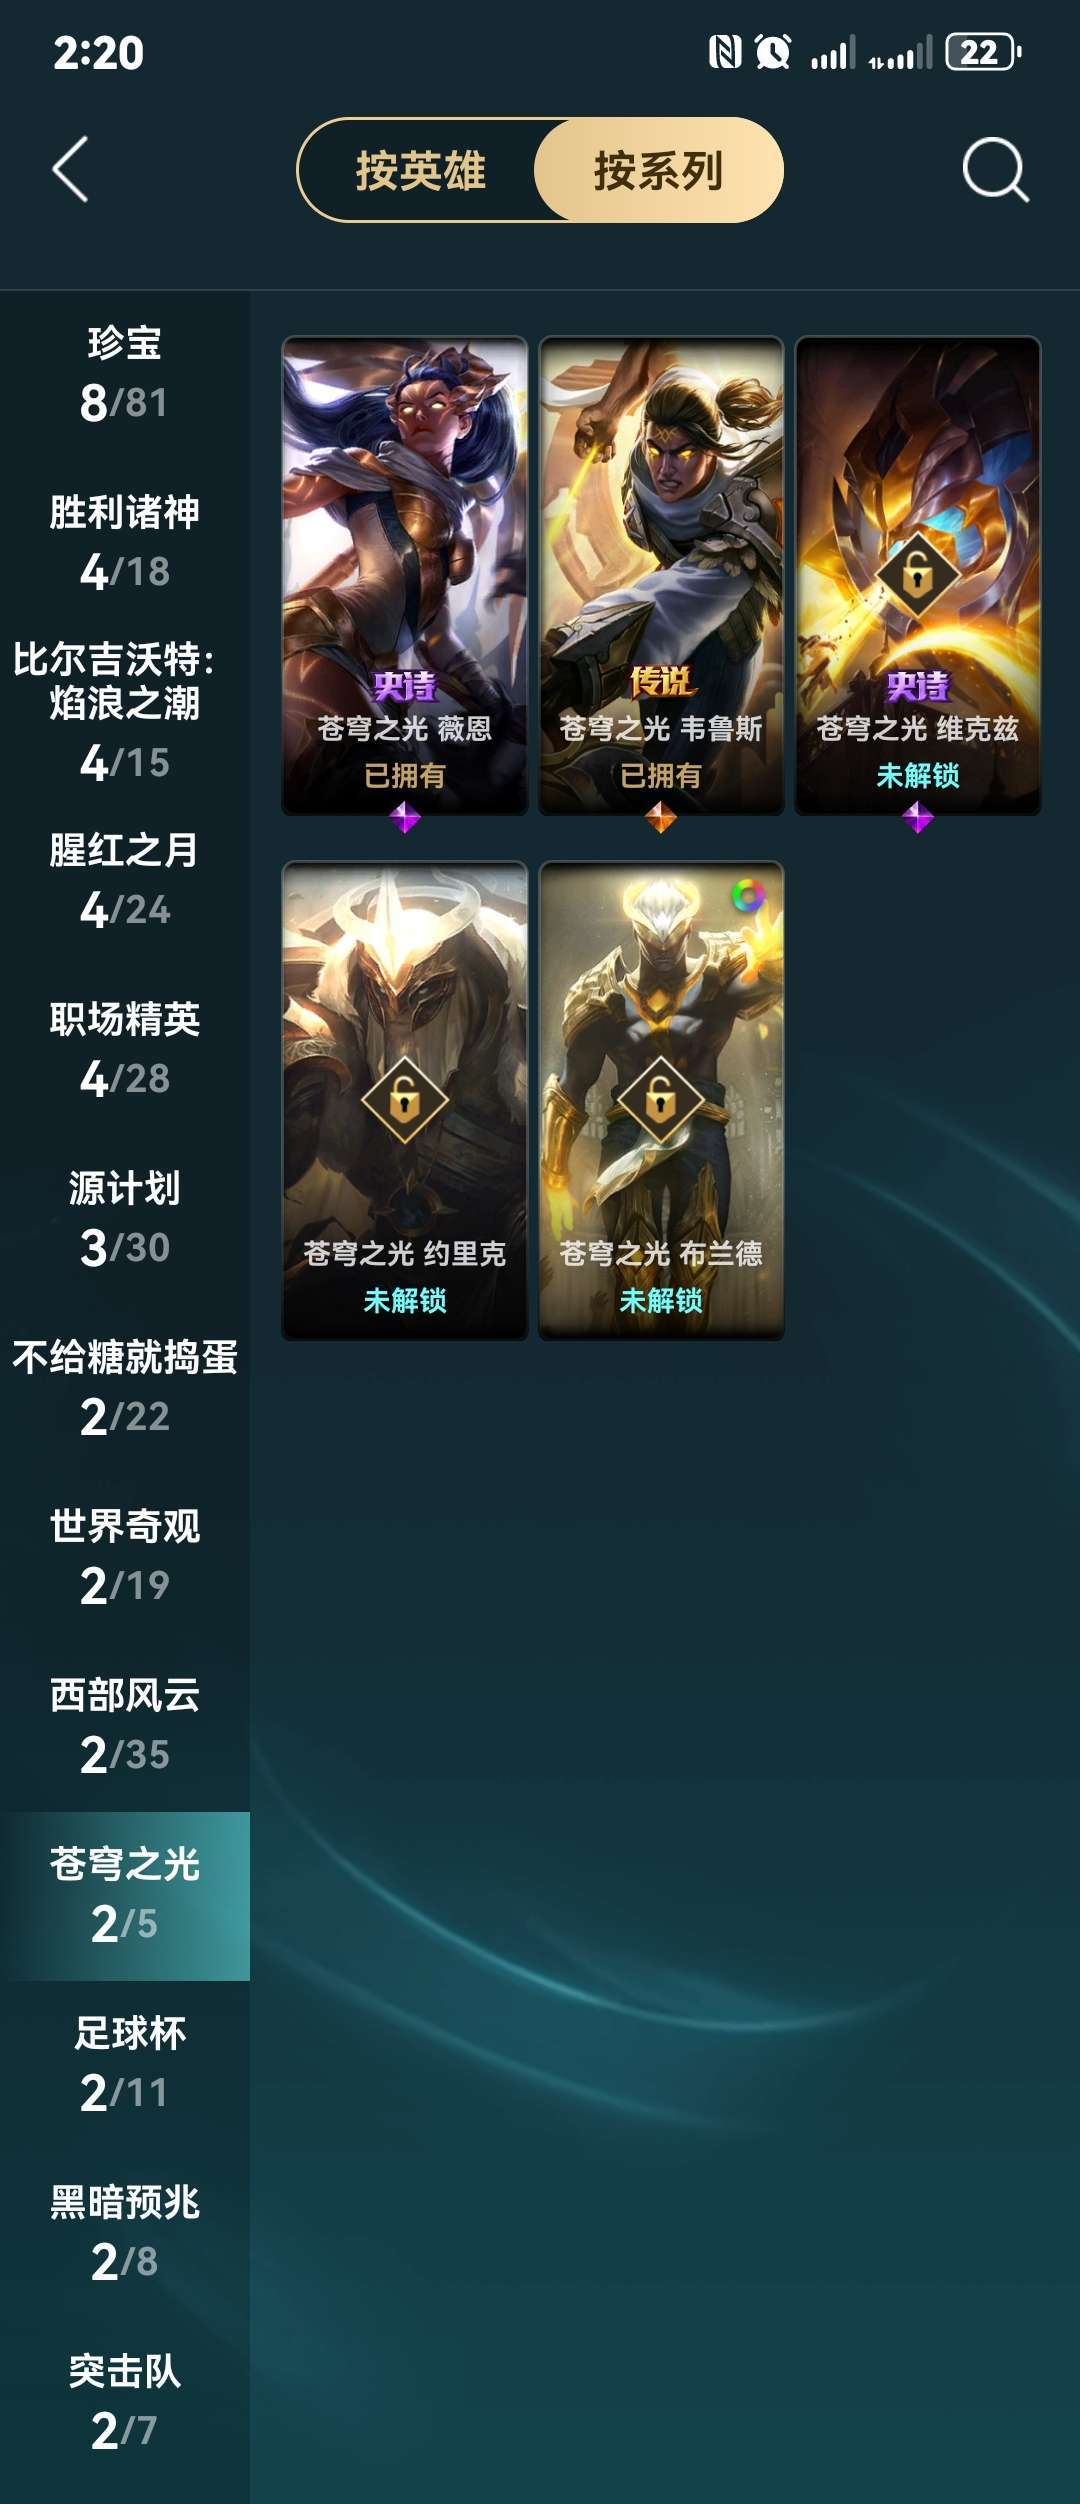Tap the lock icon on 苍穹之光 布兰德
Viewport: 1080px width, 2504px height.
(x=661, y=1100)
